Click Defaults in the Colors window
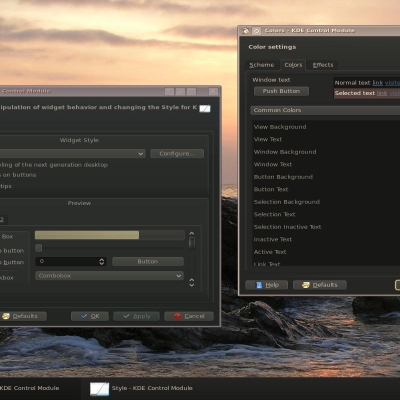Screen dimensions: 400x400 click(320, 285)
